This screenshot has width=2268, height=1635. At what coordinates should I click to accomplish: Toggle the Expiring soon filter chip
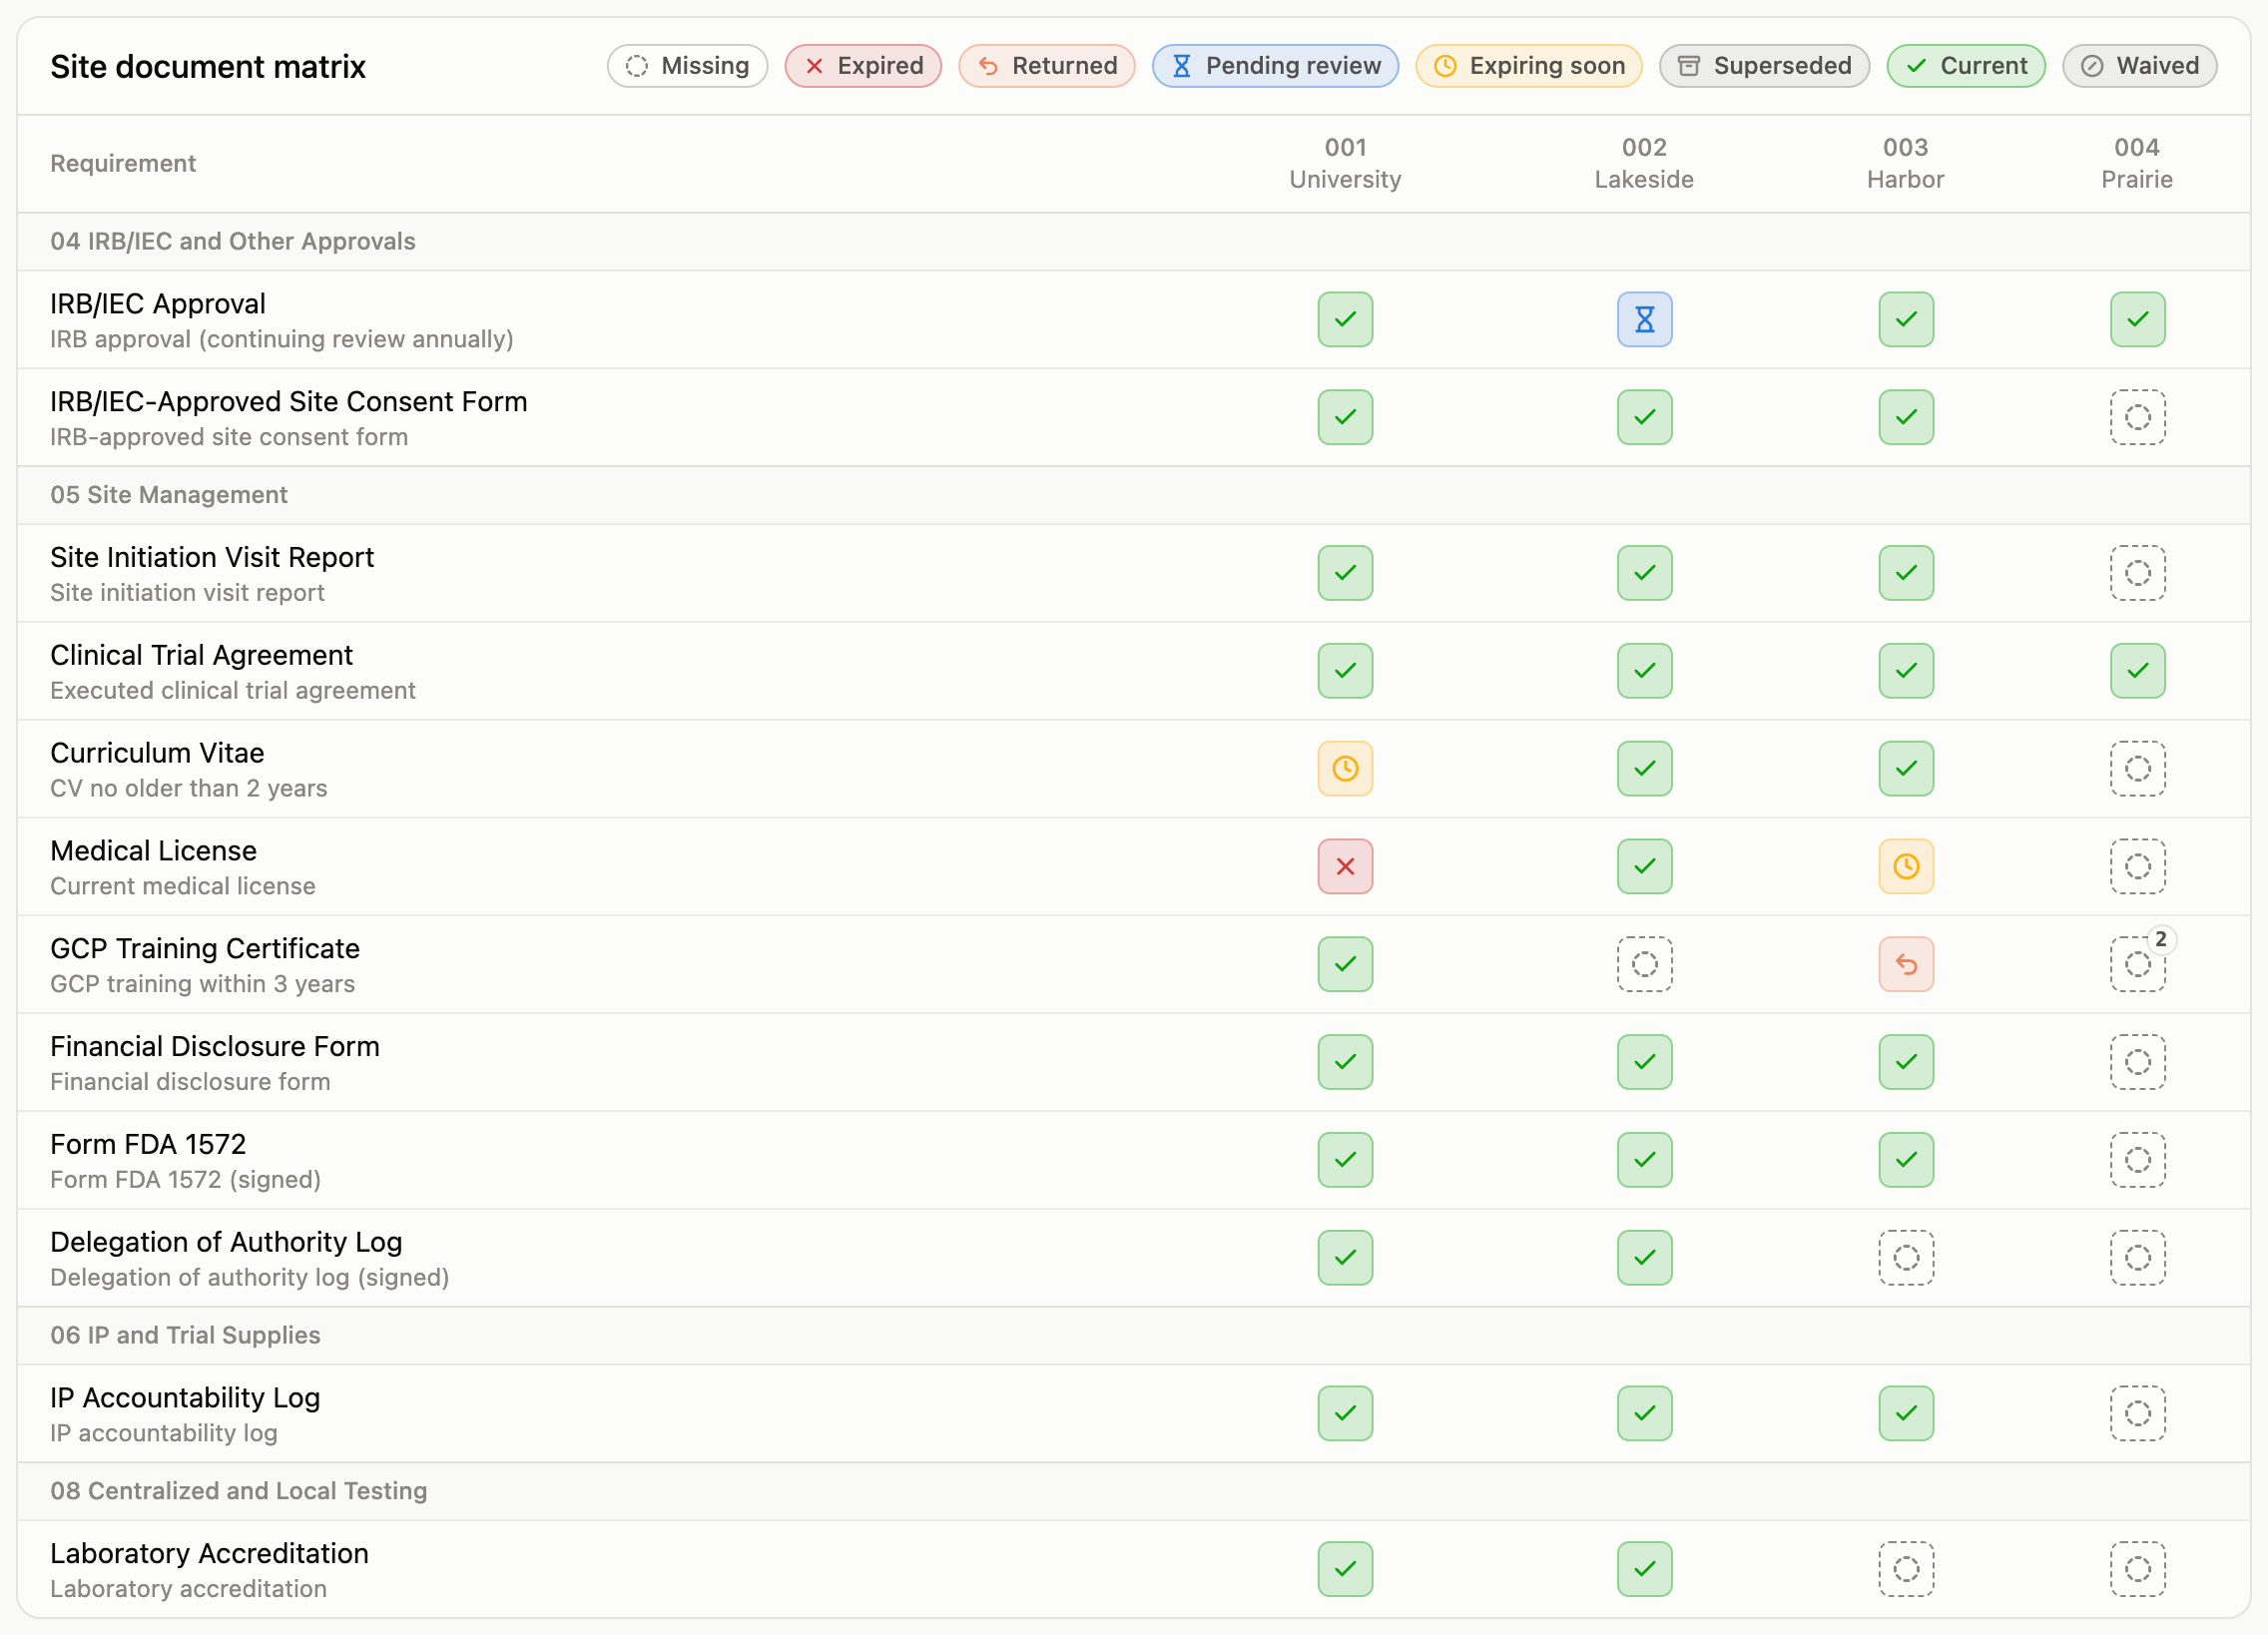coord(1529,66)
